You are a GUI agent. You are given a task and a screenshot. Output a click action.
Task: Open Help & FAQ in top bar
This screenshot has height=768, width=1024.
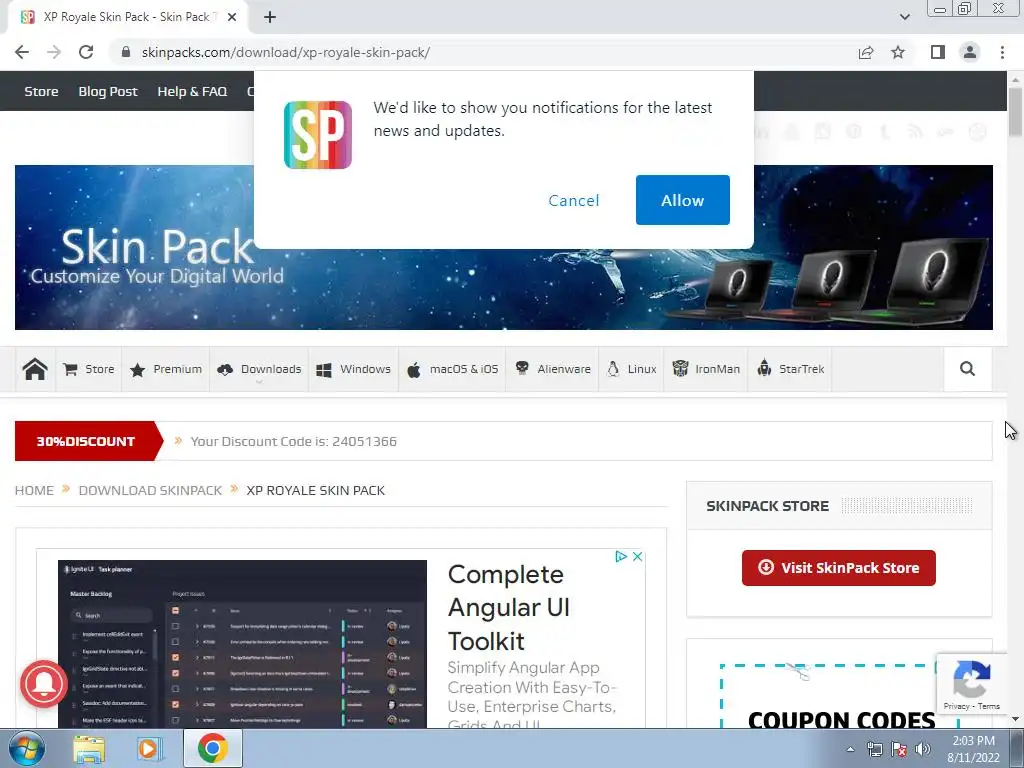[192, 91]
